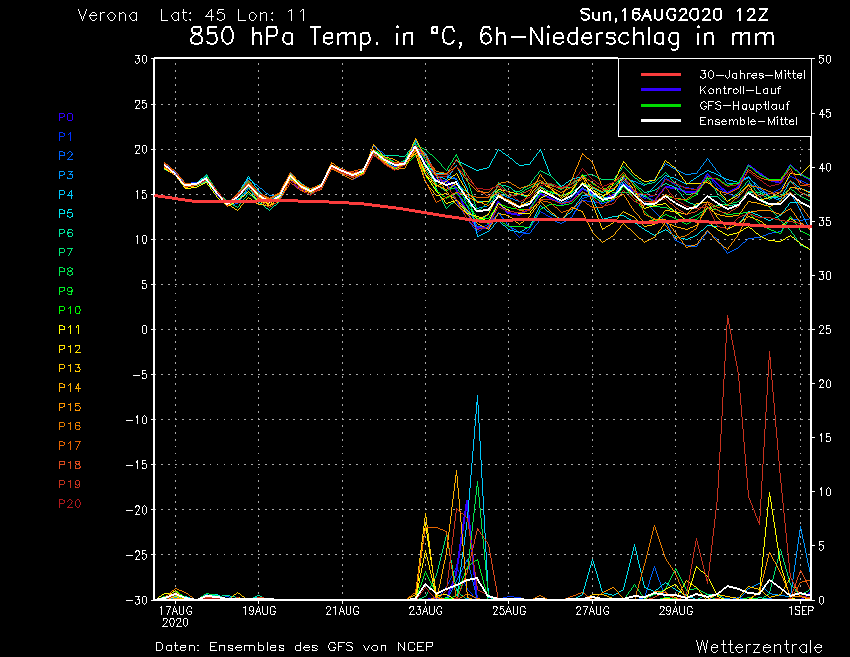Click the 850 hPa Temp chart title
Screen dimensions: 850x657
(x=481, y=38)
